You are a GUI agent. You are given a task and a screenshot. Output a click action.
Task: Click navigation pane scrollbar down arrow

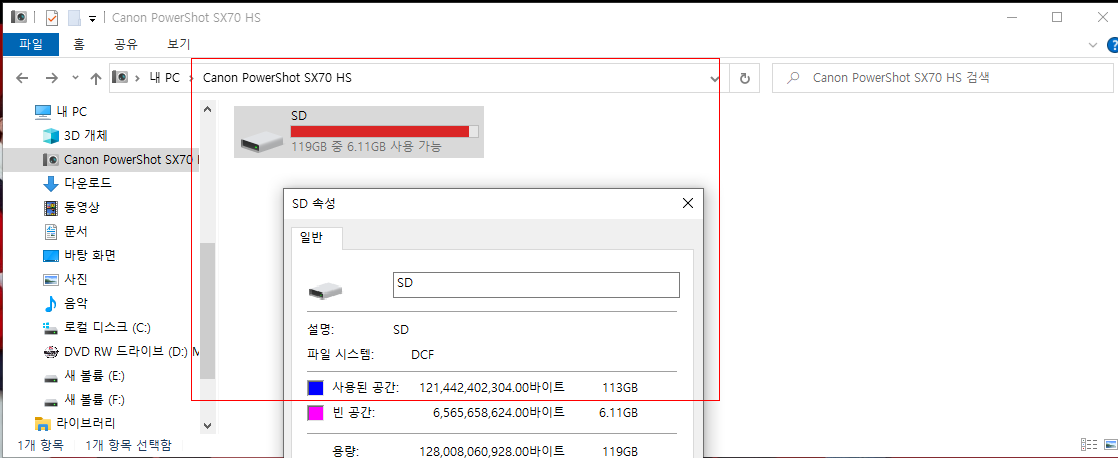[x=207, y=425]
